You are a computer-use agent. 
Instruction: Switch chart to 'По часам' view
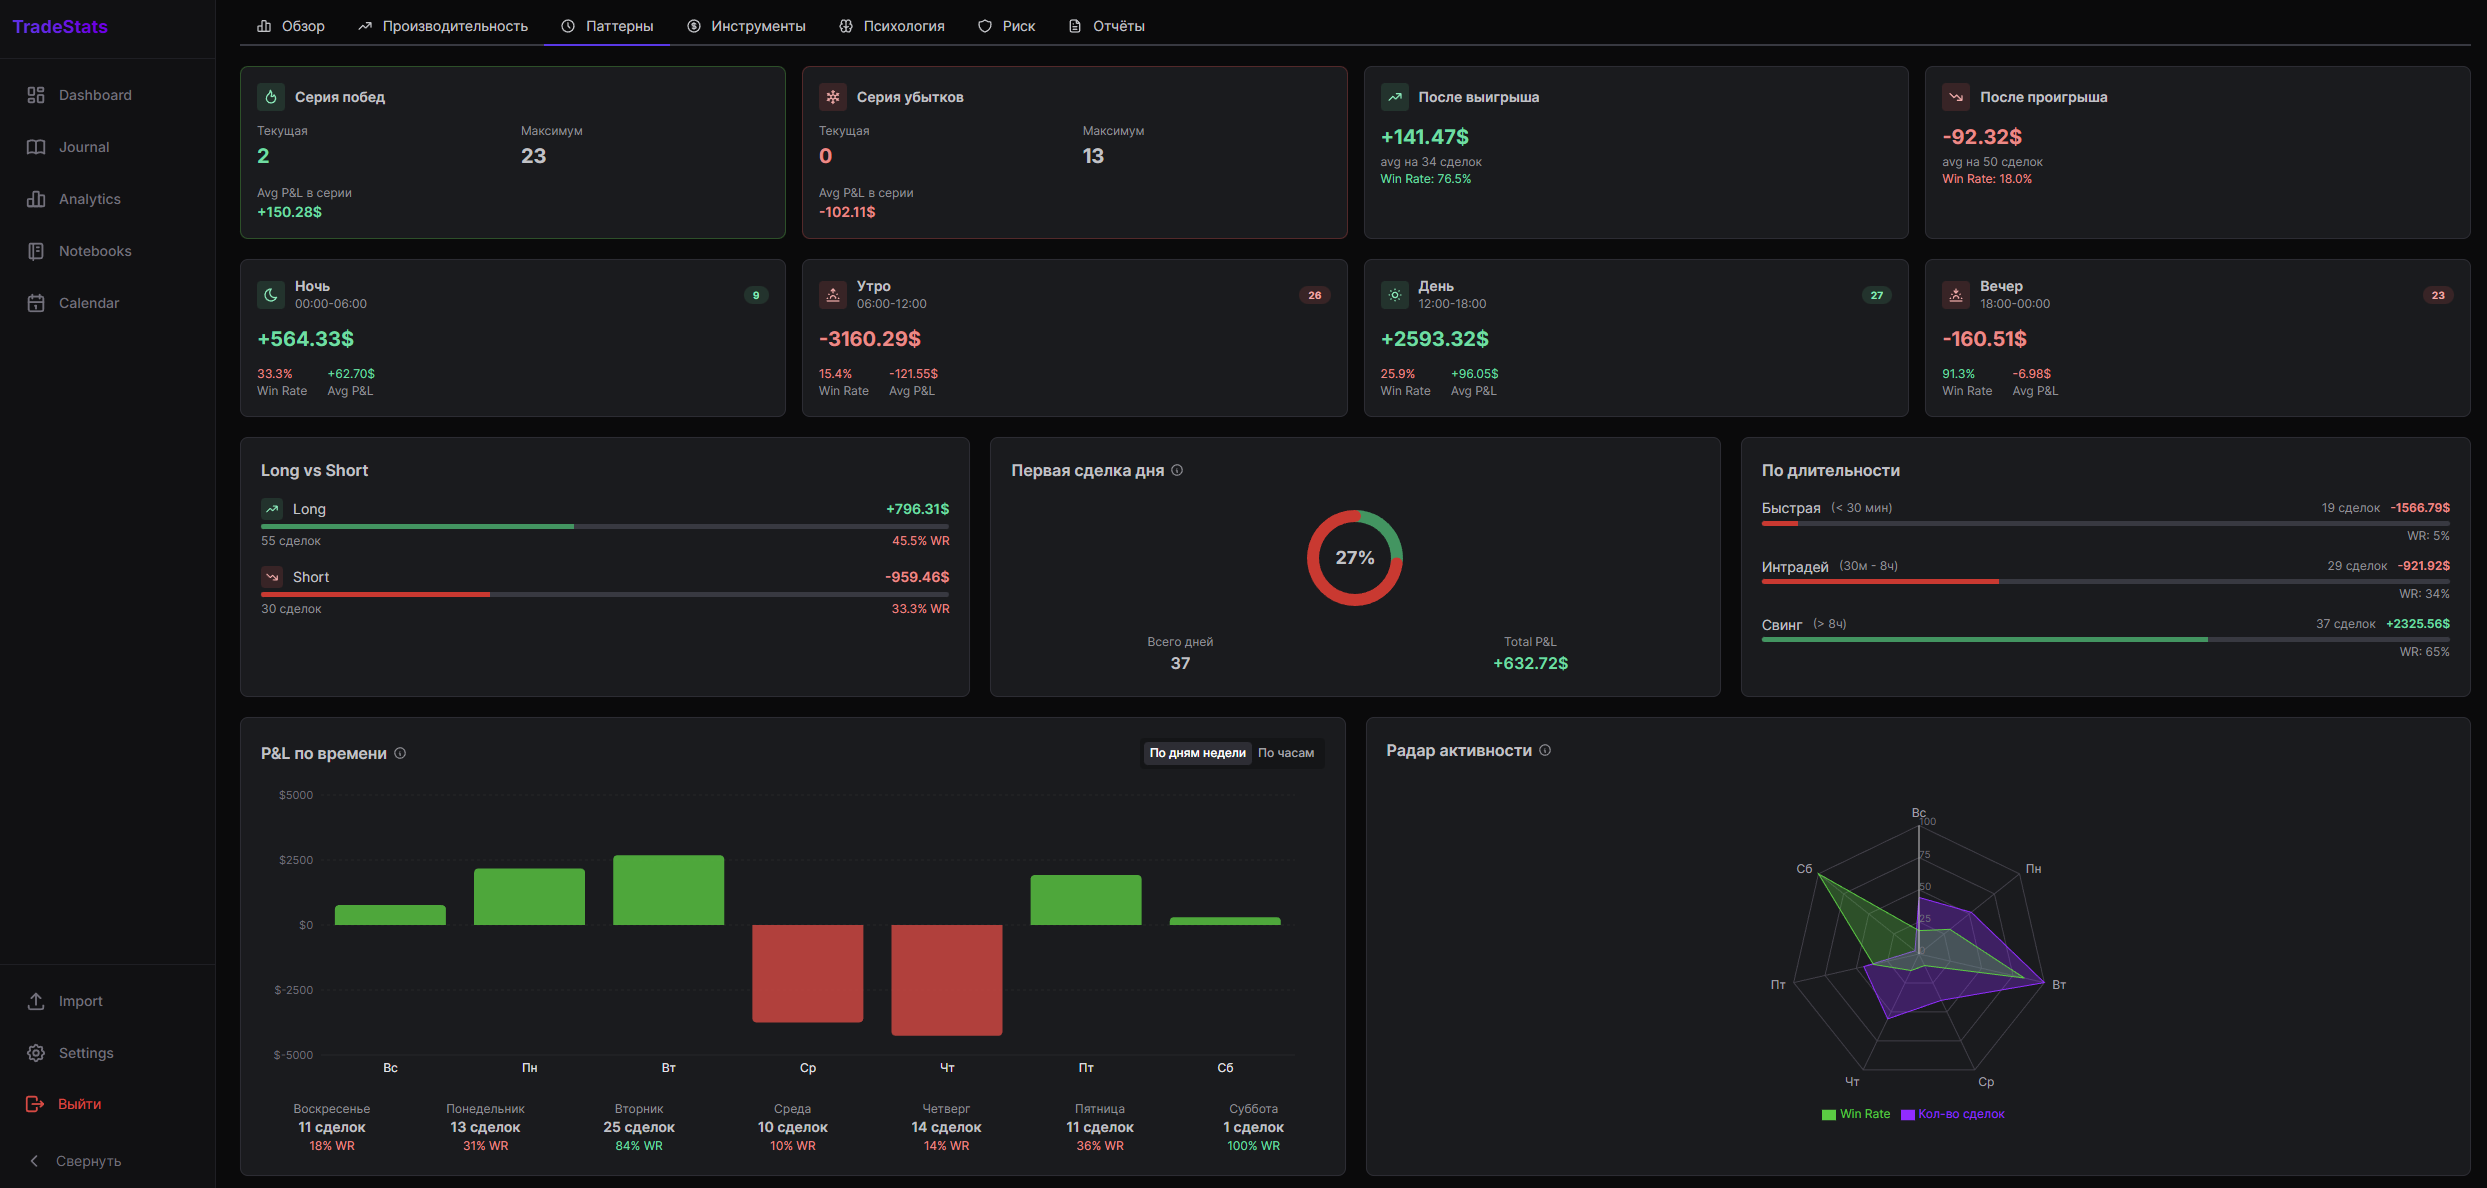click(x=1288, y=752)
